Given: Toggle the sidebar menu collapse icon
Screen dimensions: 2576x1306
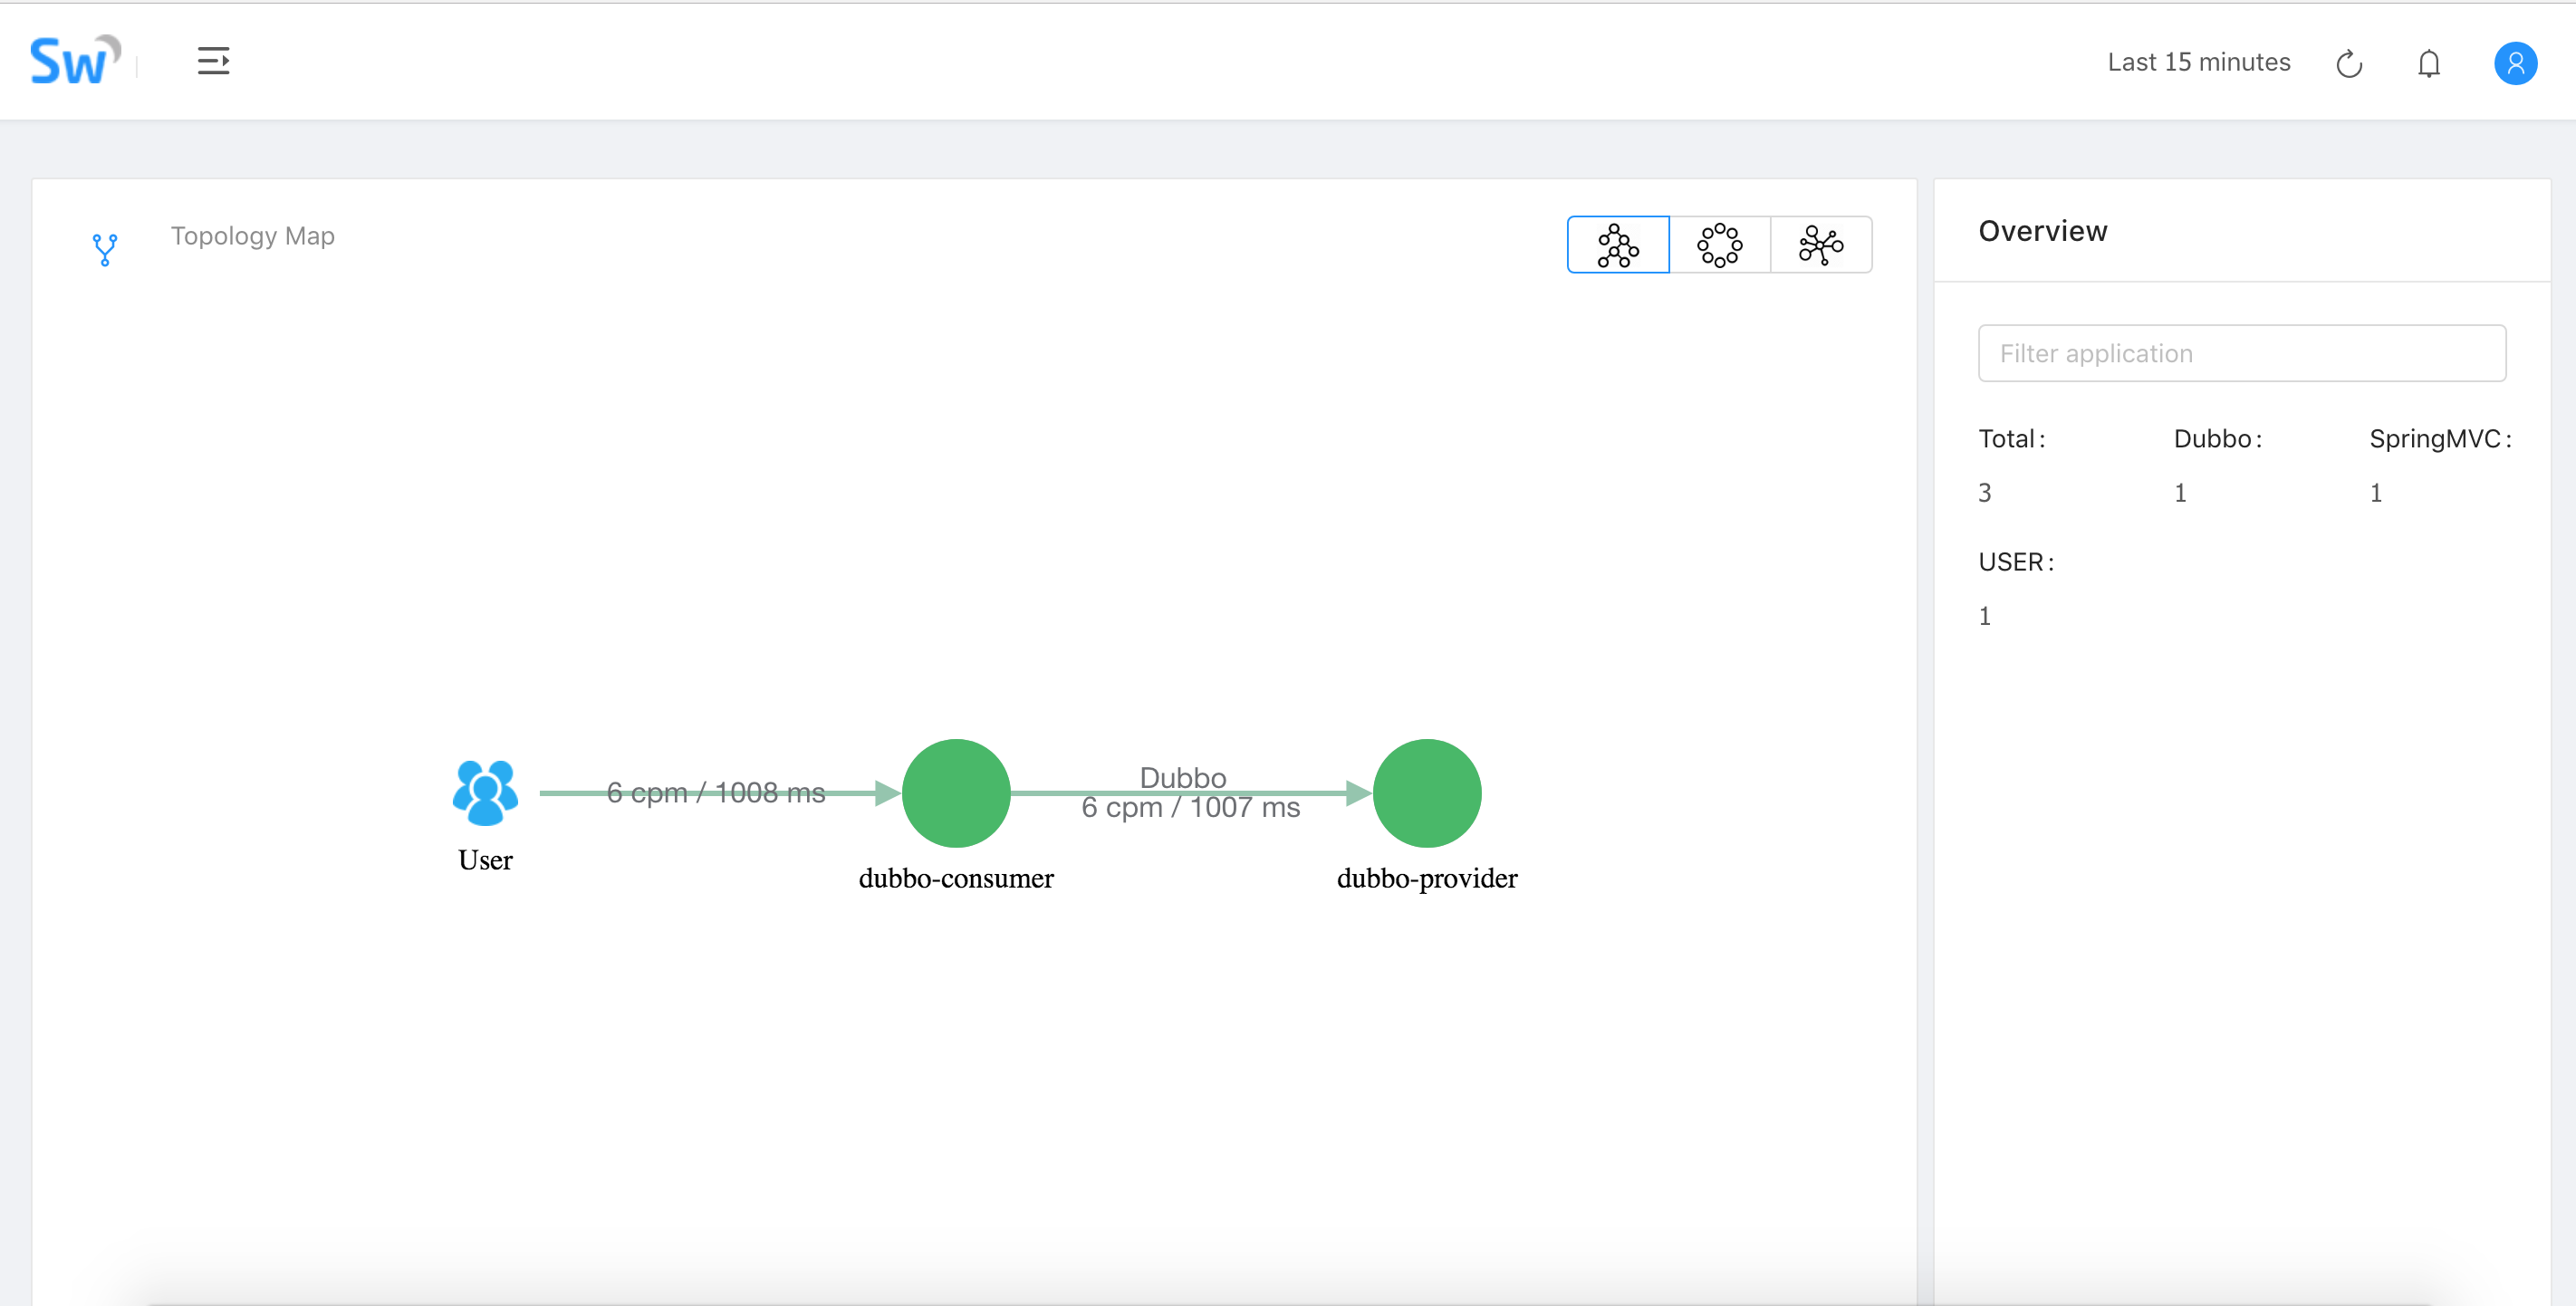Looking at the screenshot, I should 213,61.
